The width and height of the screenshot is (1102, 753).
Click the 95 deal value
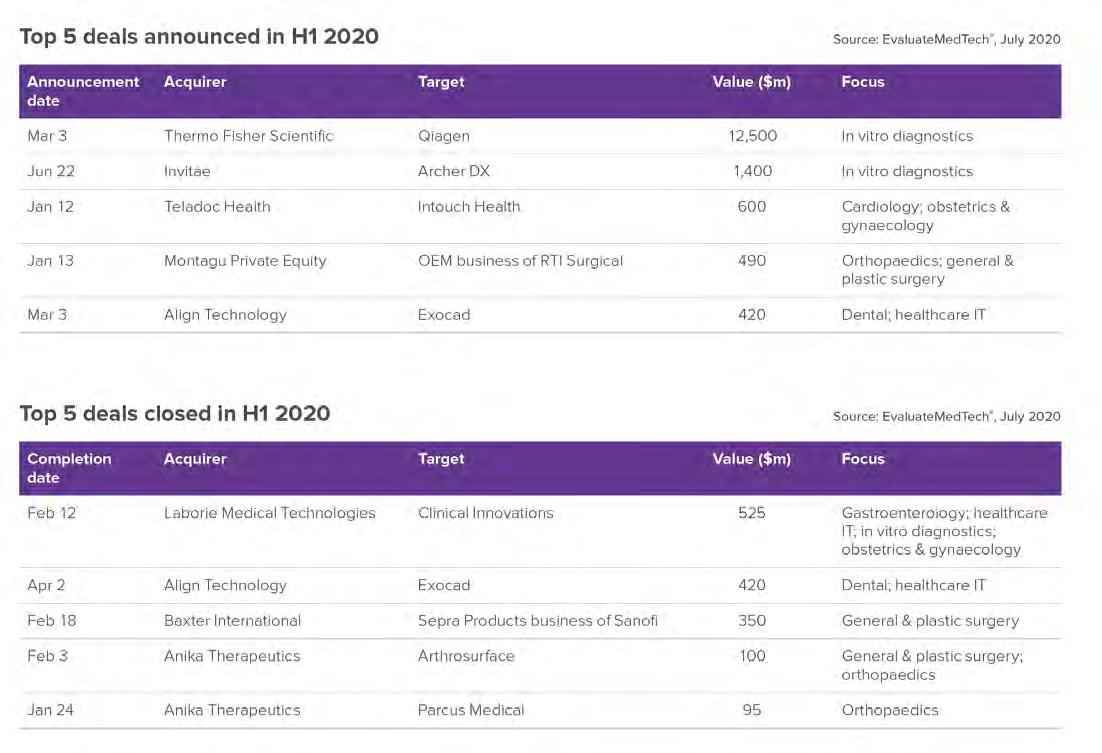pyautogui.click(x=752, y=710)
